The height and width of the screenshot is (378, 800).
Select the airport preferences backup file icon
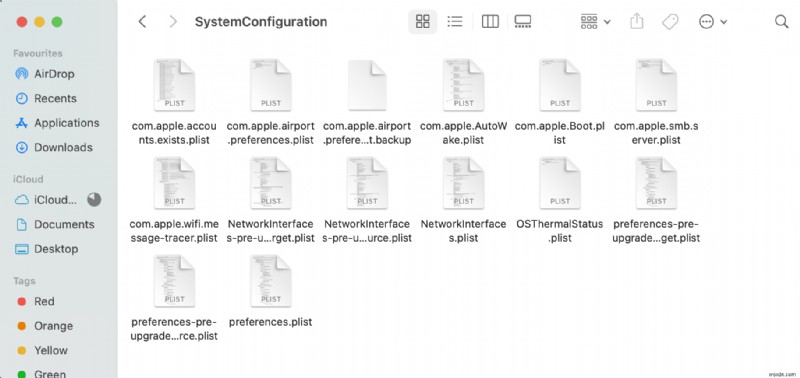click(367, 85)
